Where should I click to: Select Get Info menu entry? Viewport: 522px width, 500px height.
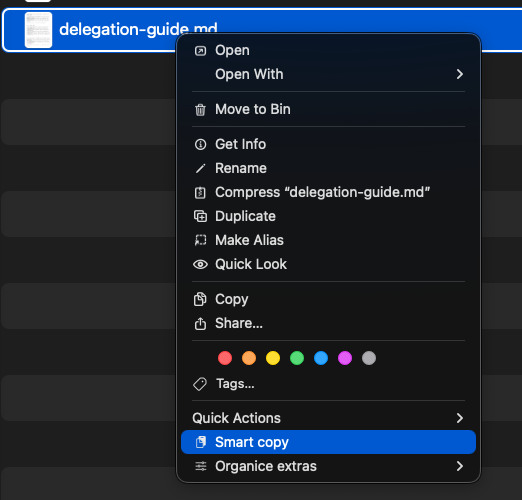[328, 144]
